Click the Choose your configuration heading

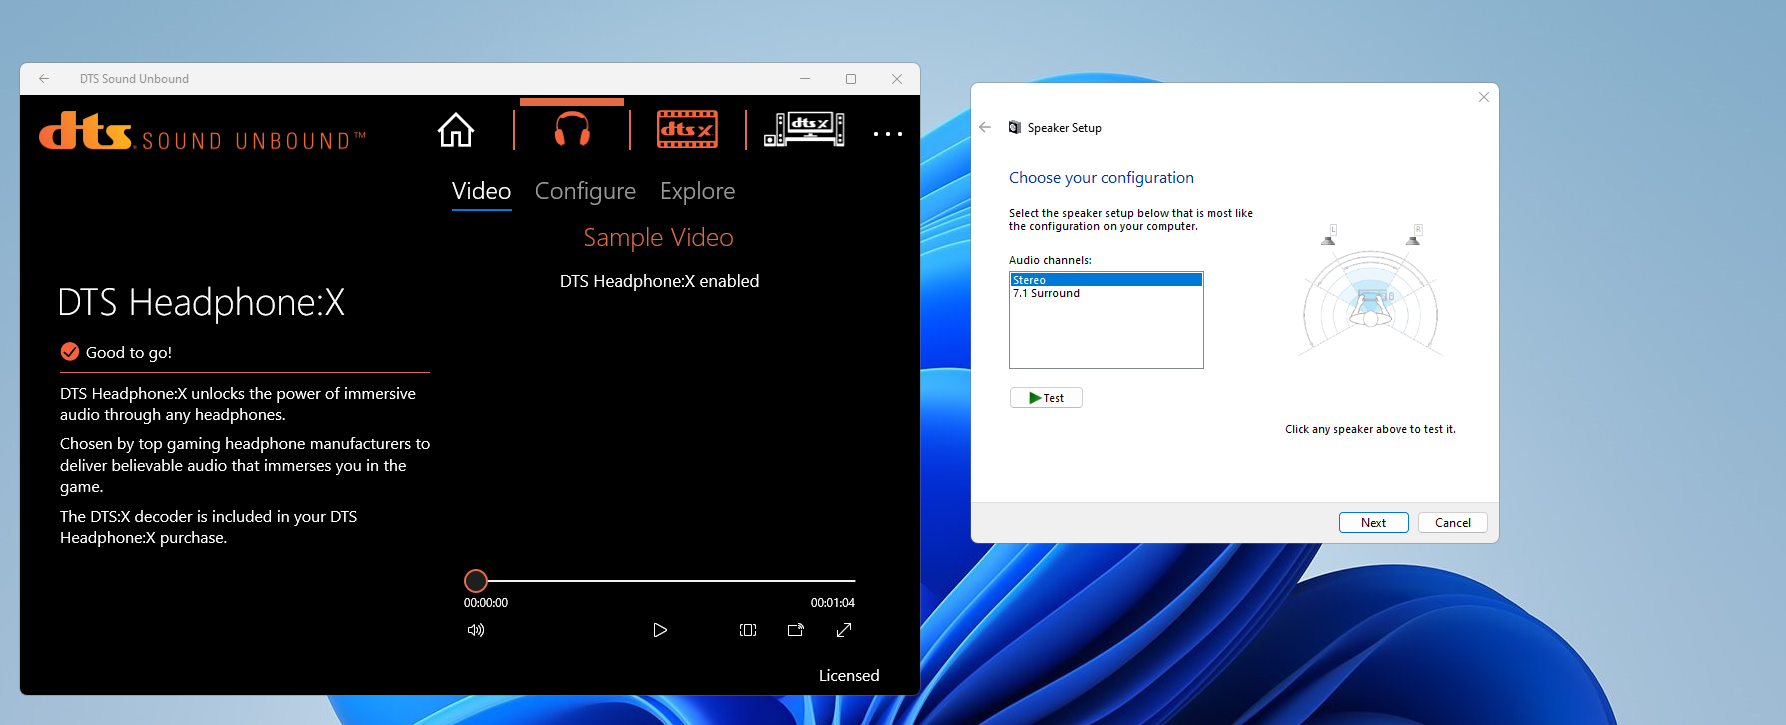point(1101,178)
